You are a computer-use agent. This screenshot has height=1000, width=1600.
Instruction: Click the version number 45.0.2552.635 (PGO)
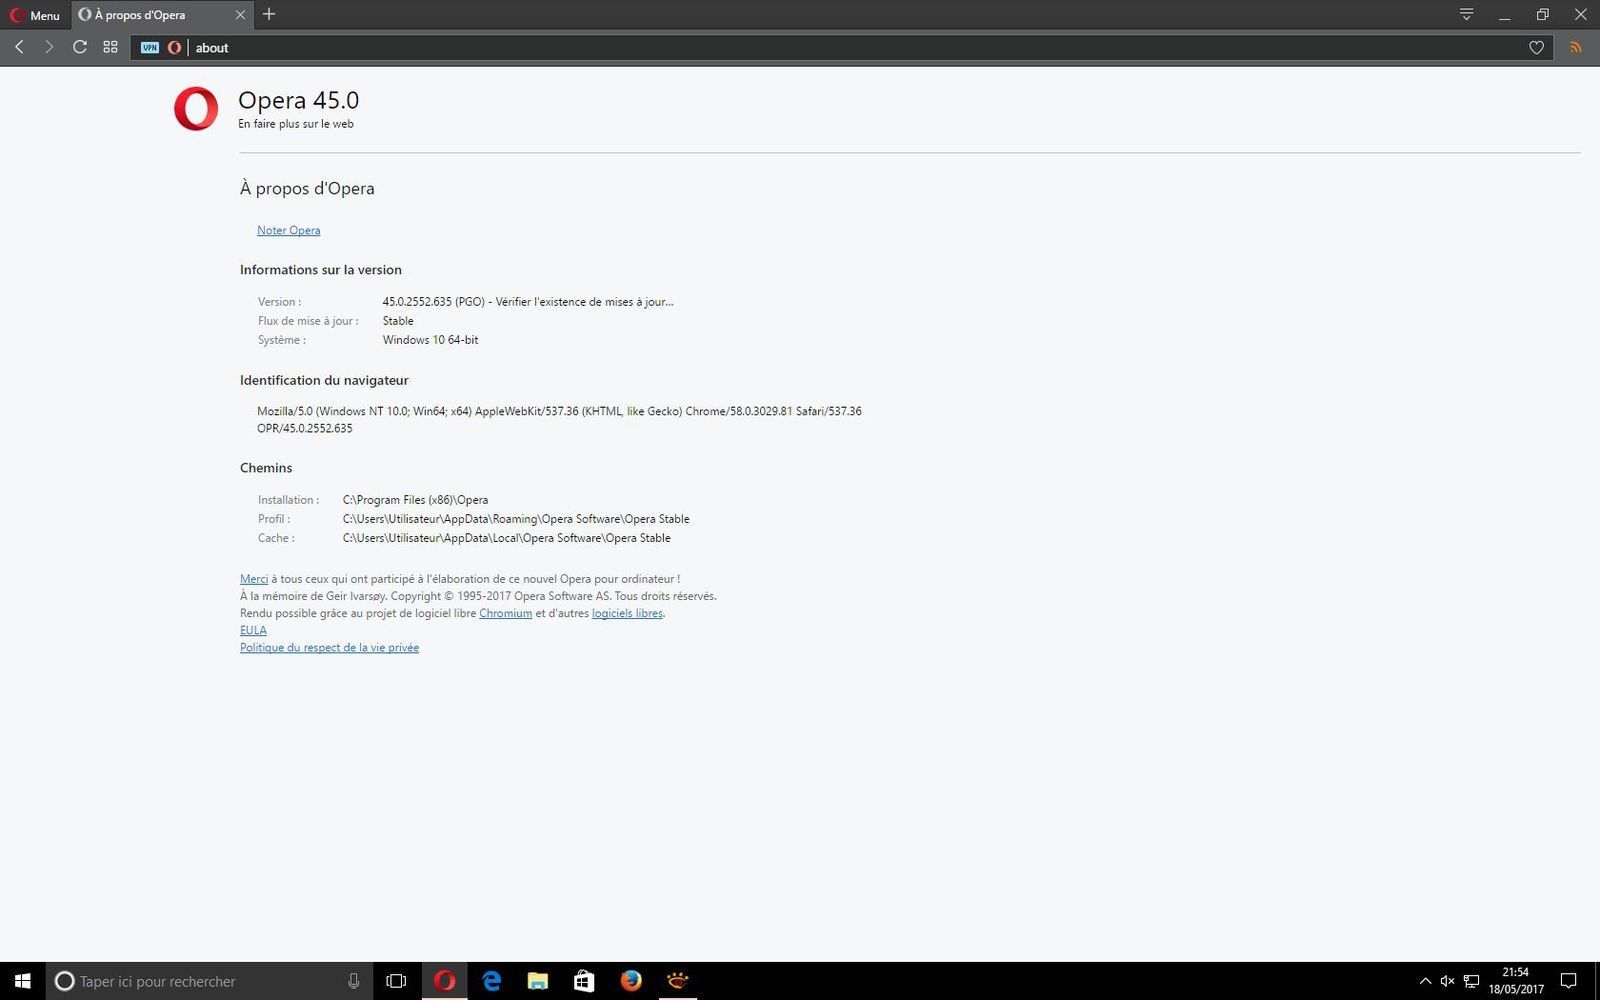433,302
